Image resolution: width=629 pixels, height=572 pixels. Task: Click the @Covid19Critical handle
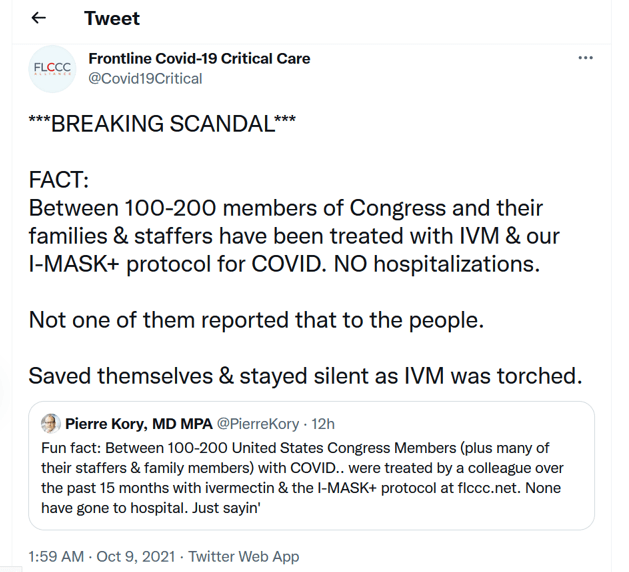coord(145,78)
